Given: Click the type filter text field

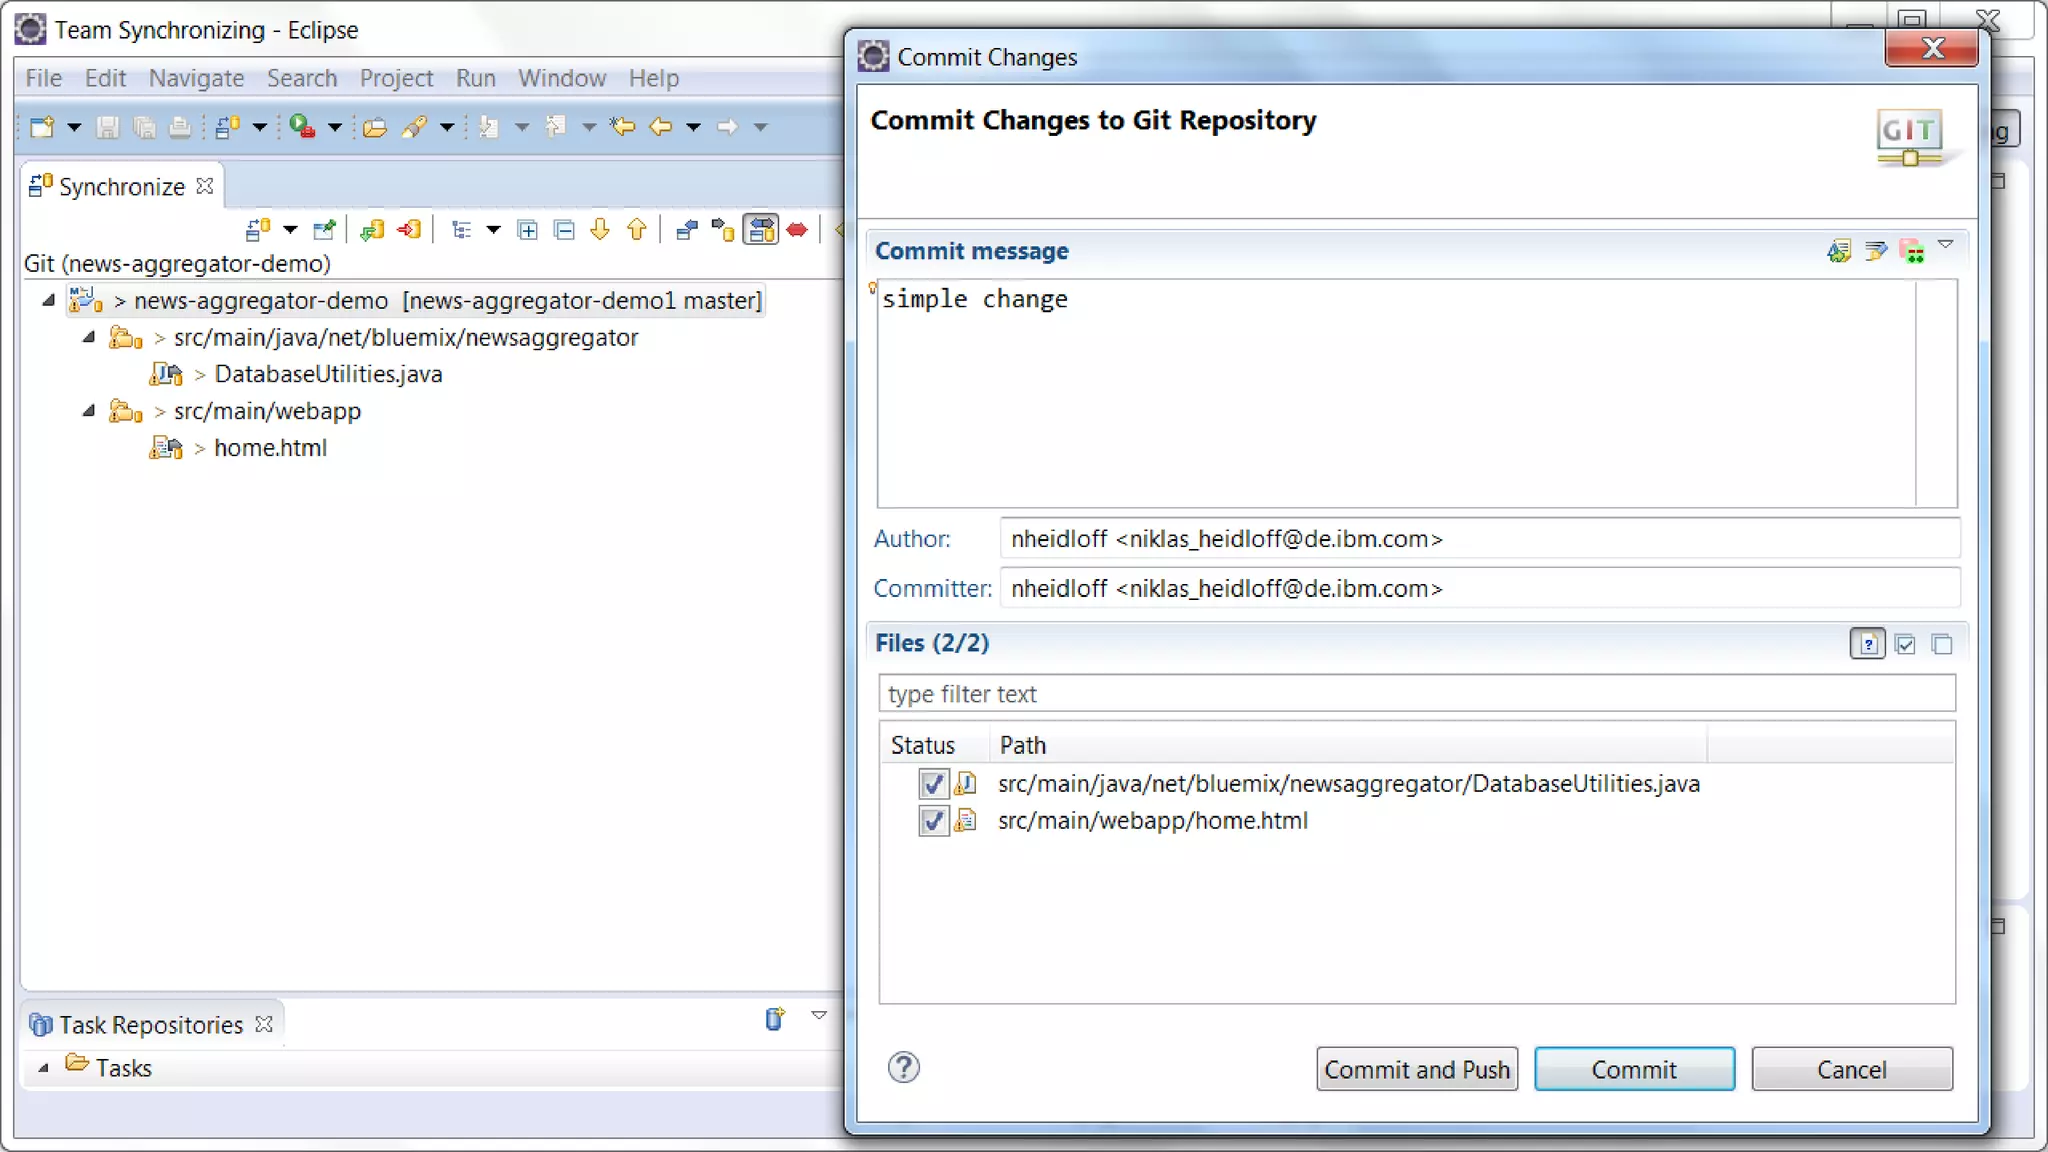Looking at the screenshot, I should click(1416, 693).
